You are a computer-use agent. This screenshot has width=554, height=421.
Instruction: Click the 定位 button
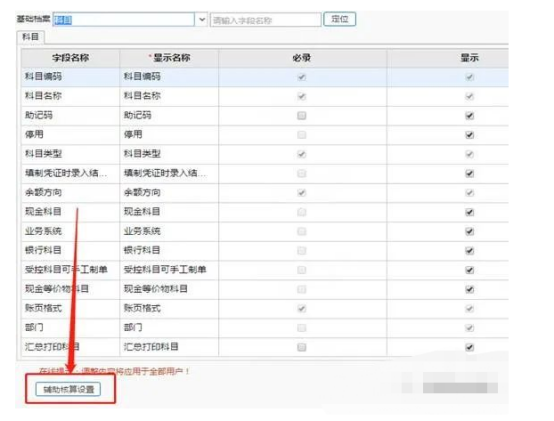[340, 19]
